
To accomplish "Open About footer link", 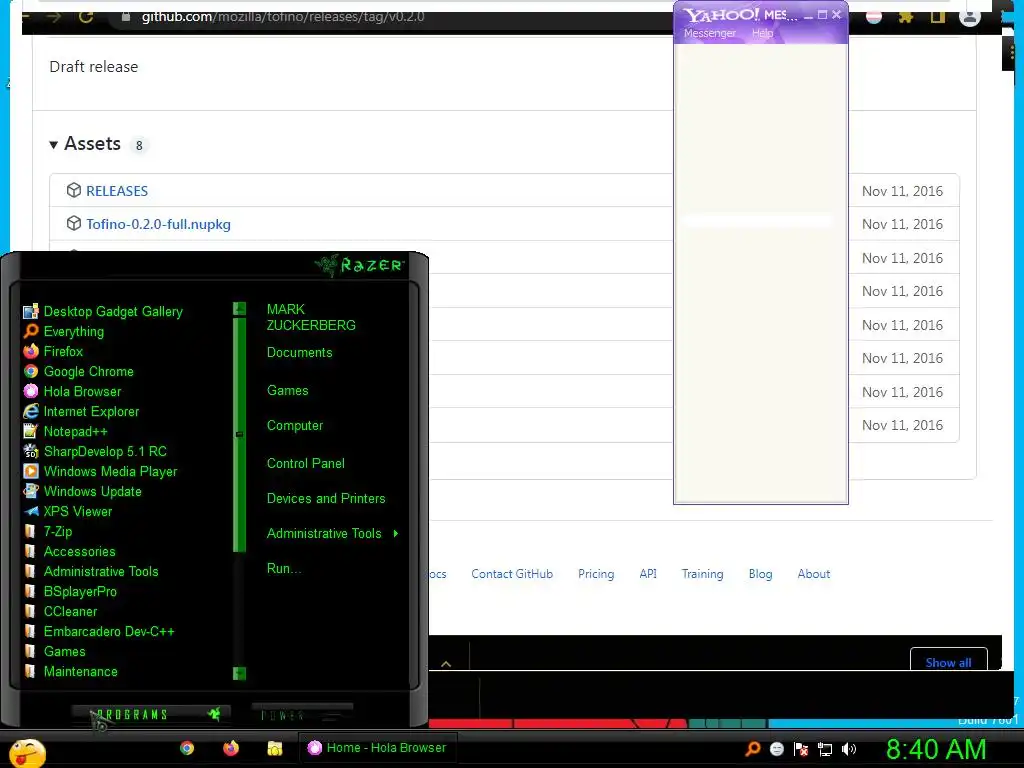I will (x=814, y=574).
